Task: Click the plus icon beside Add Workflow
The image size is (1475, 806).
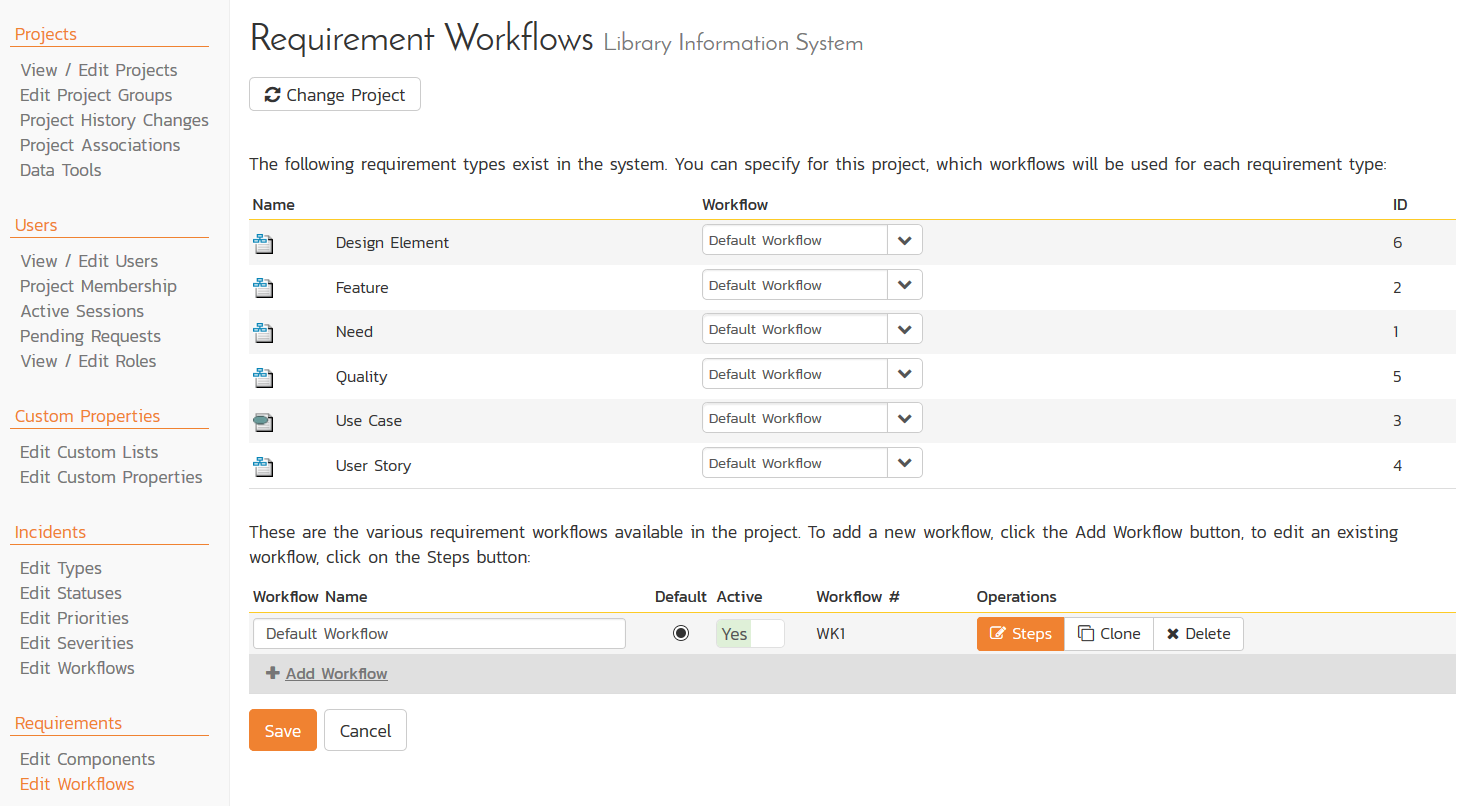Action: [x=272, y=674]
